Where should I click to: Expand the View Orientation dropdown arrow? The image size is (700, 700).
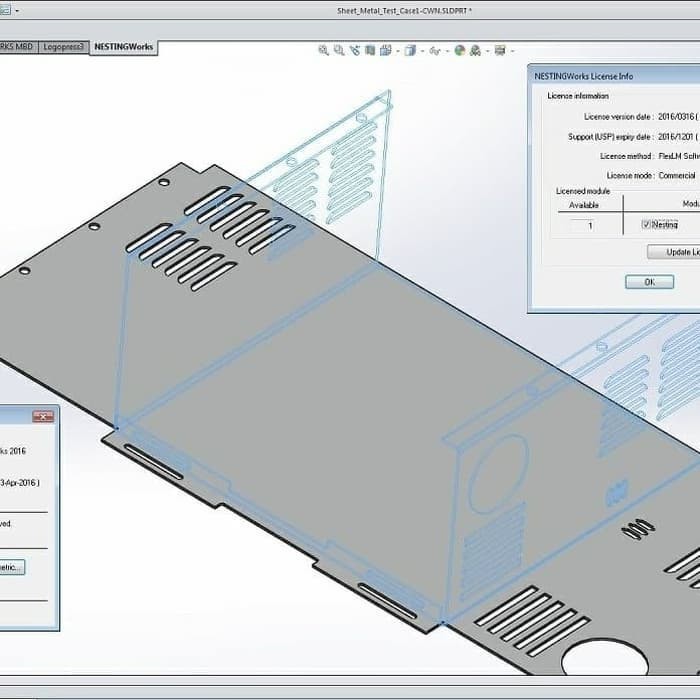click(x=397, y=51)
